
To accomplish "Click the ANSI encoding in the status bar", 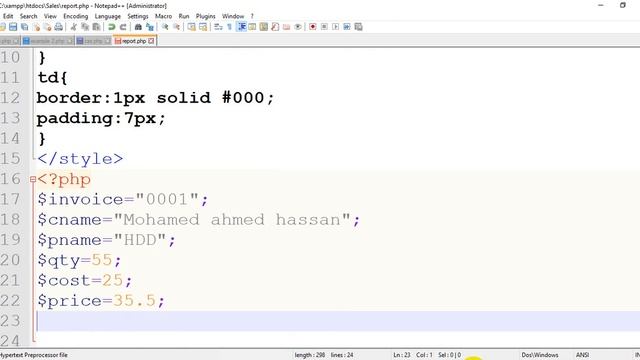I will 582,355.
